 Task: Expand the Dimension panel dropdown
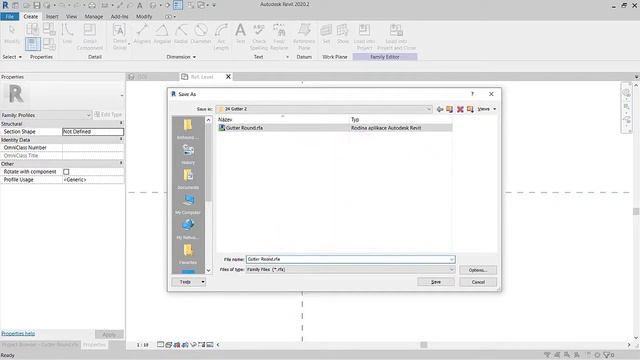[181, 57]
